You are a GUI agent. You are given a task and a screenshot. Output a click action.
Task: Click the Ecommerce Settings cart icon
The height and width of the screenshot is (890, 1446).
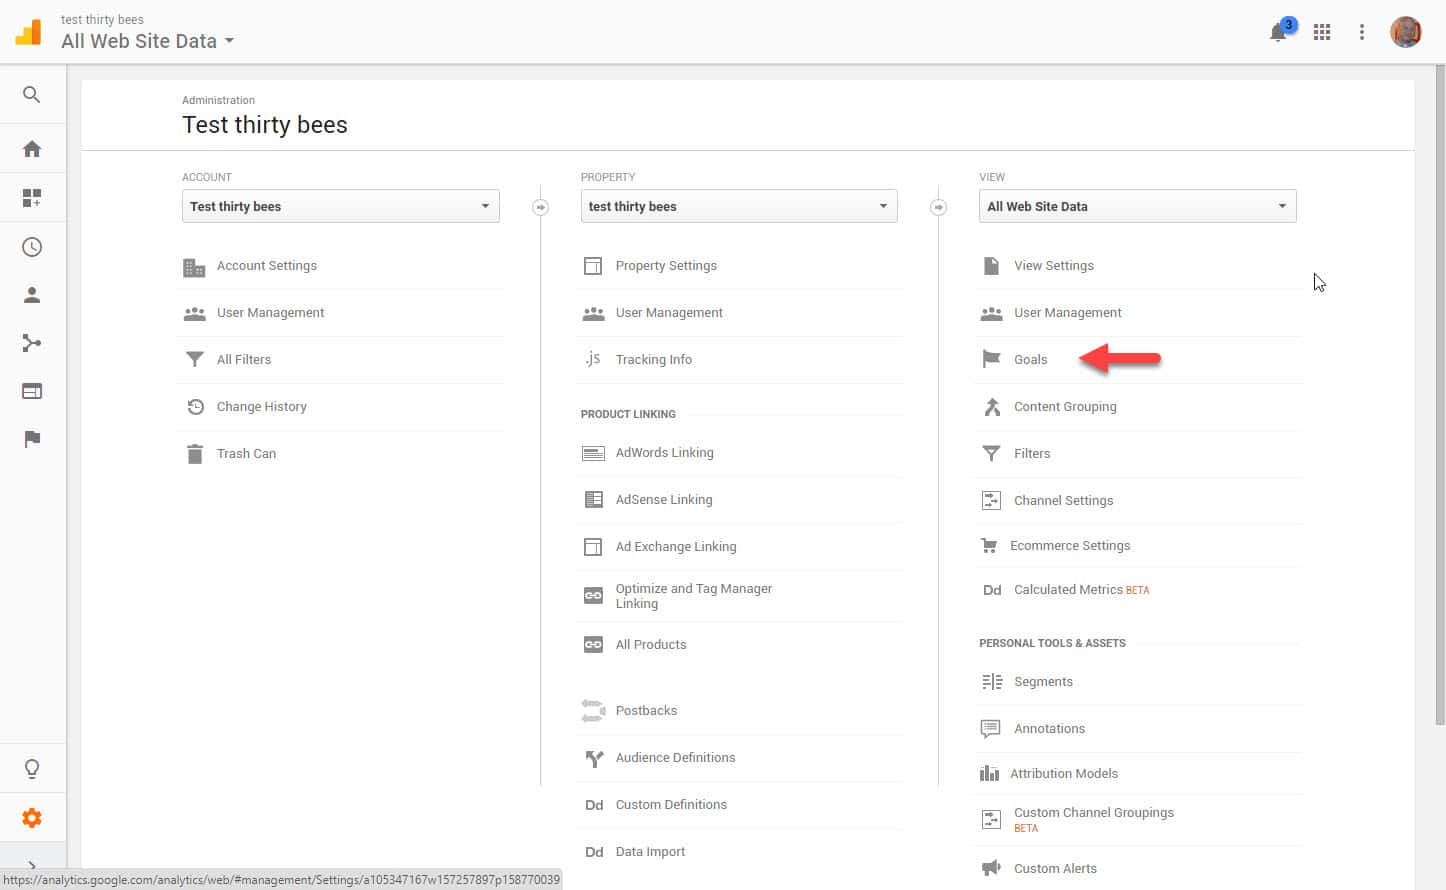click(x=989, y=546)
